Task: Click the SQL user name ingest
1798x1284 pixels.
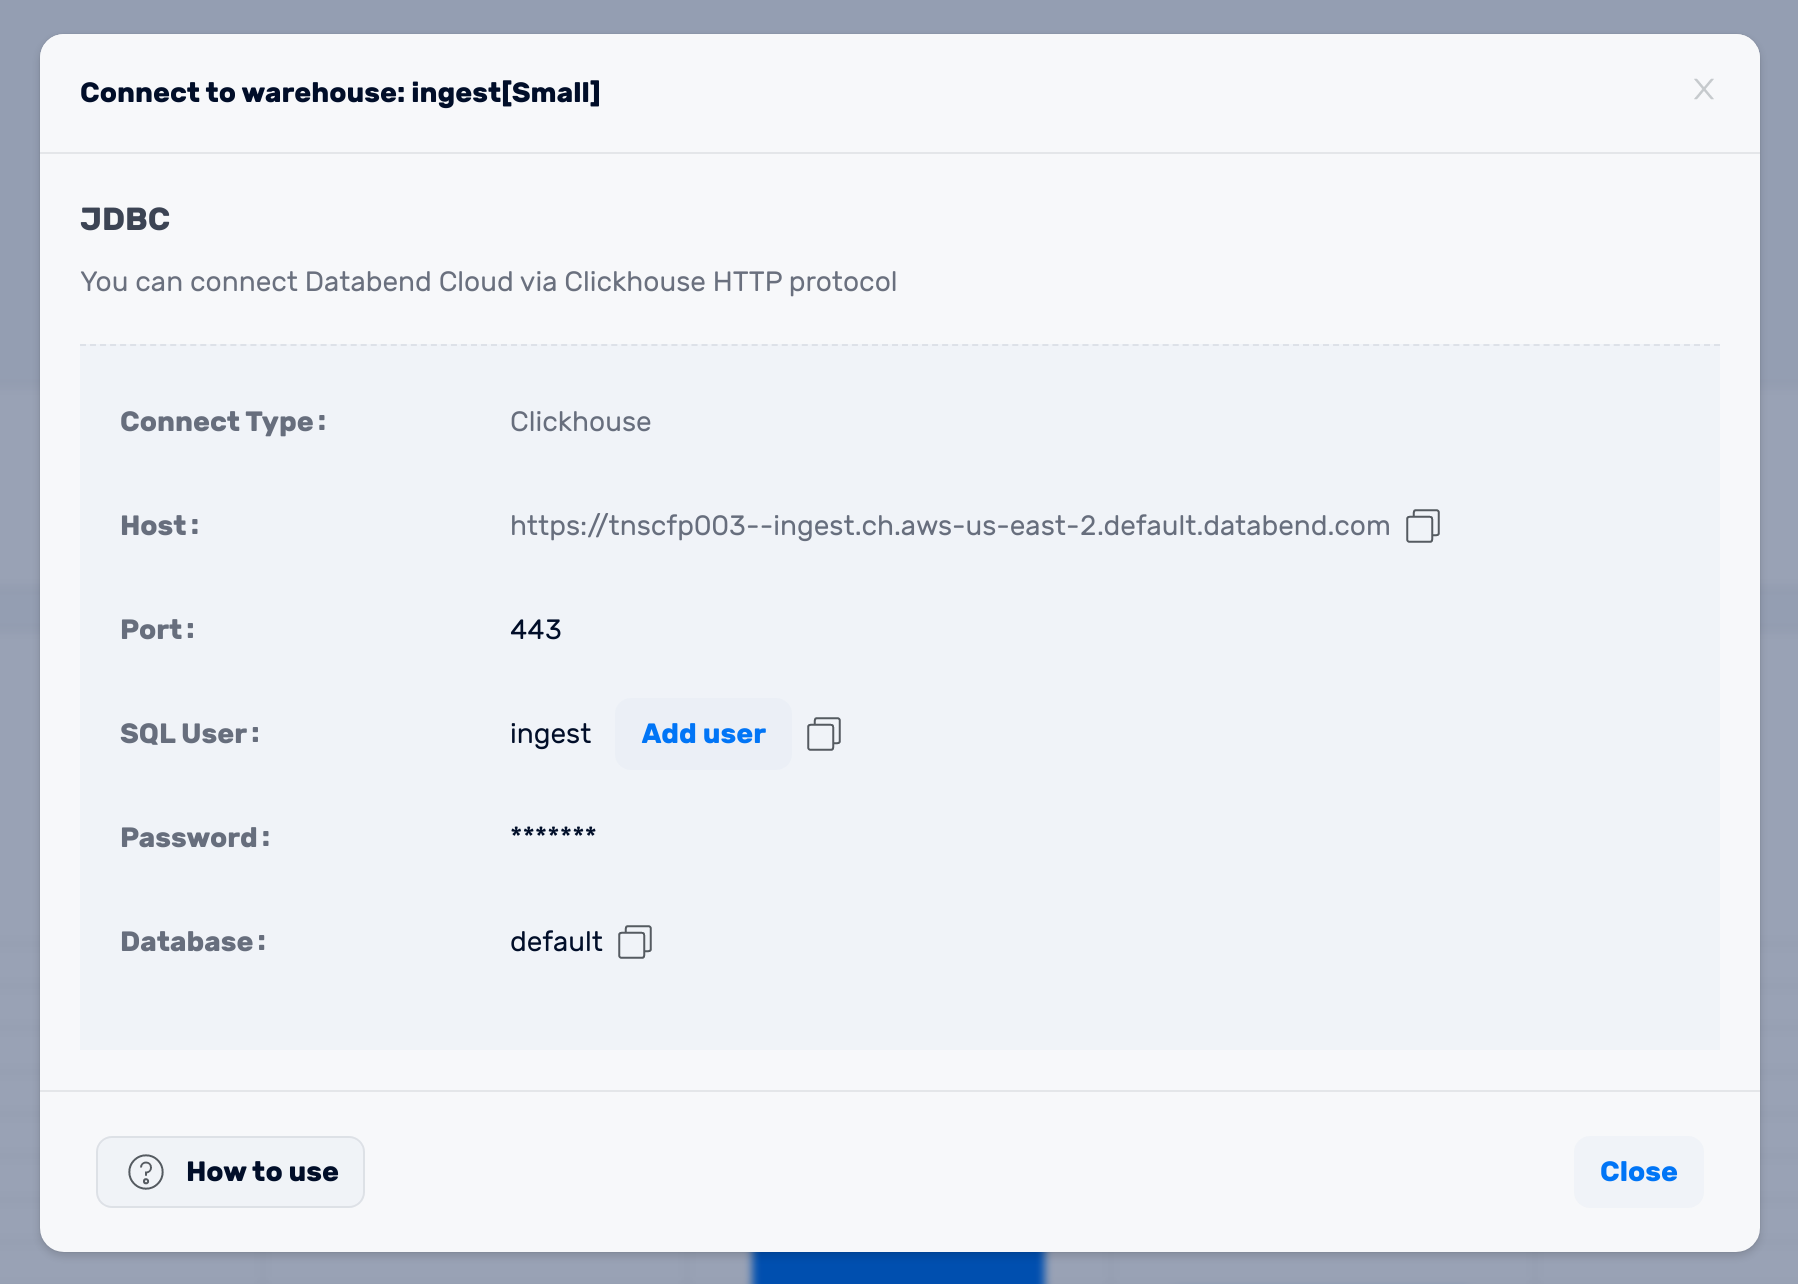Action: point(550,734)
